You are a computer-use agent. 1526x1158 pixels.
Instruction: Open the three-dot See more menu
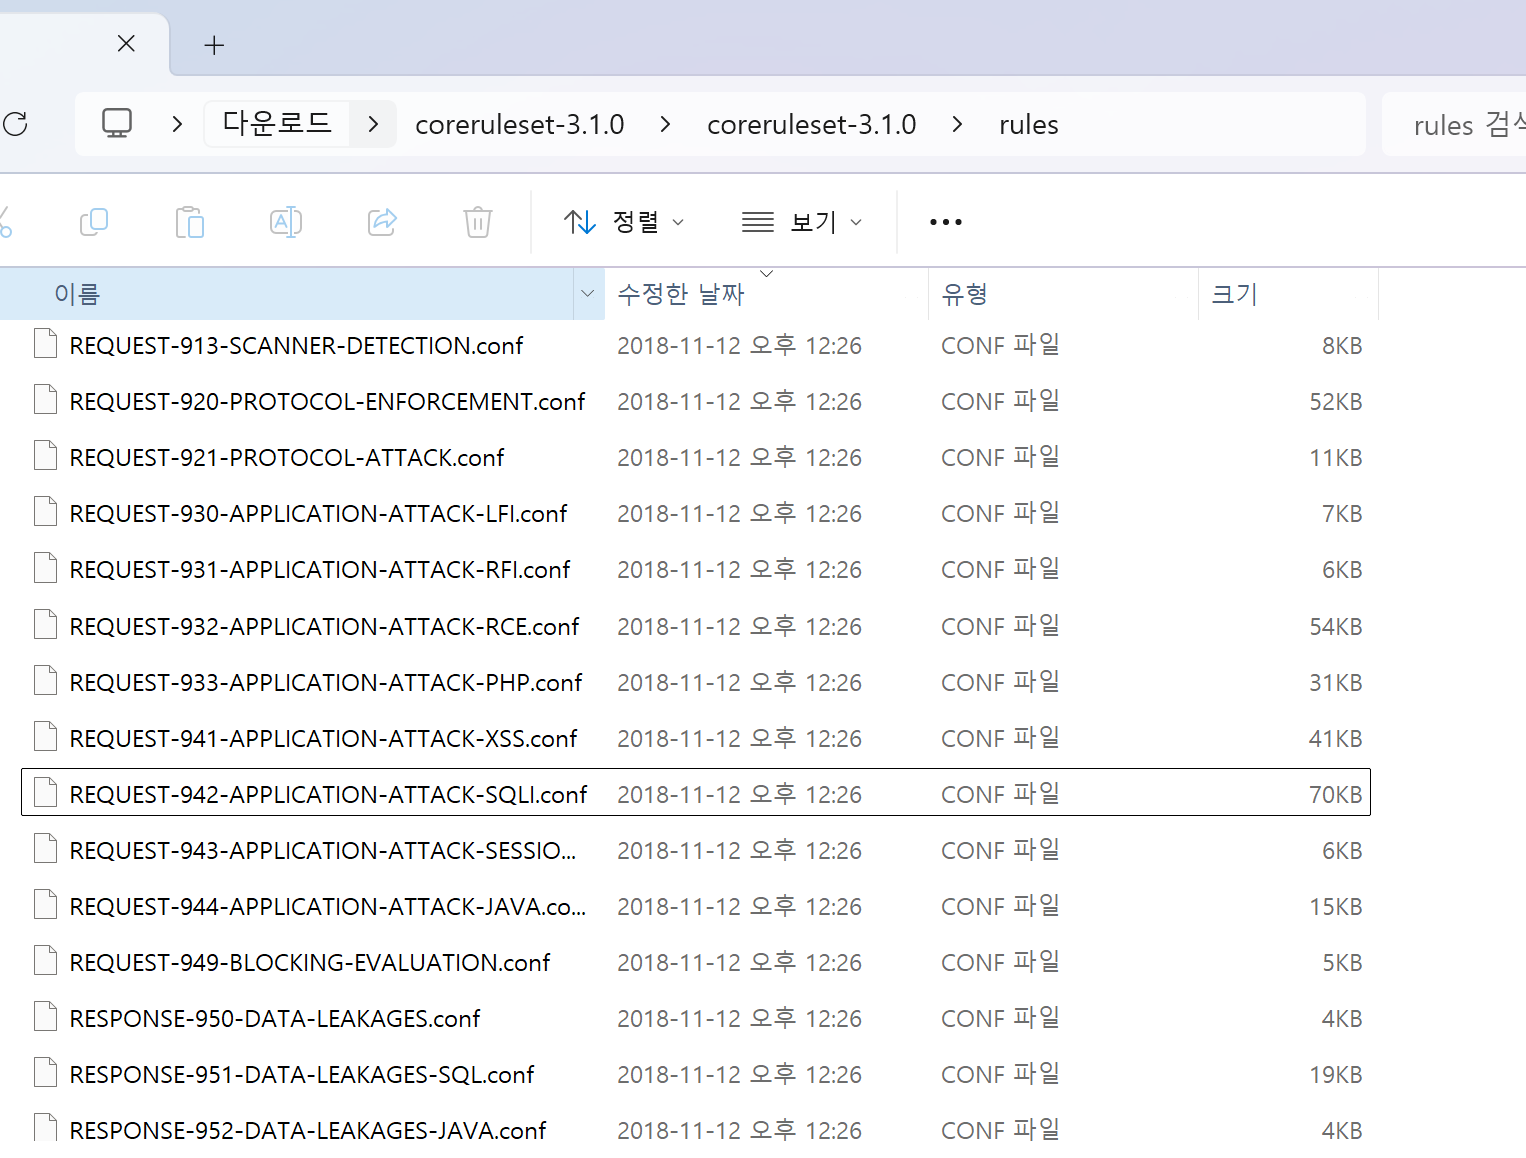click(x=945, y=222)
